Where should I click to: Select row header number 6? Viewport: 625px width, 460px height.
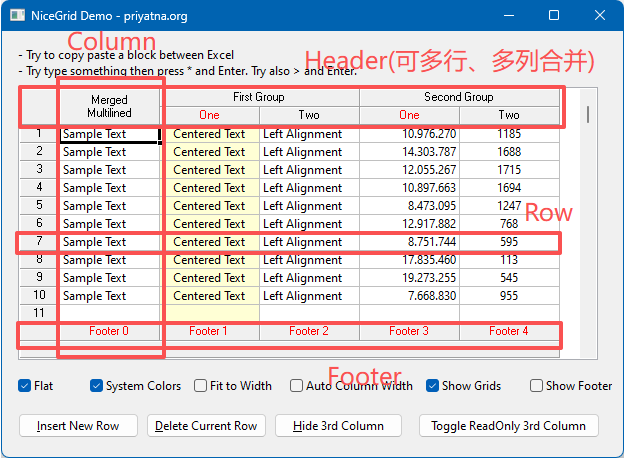pyautogui.click(x=39, y=223)
